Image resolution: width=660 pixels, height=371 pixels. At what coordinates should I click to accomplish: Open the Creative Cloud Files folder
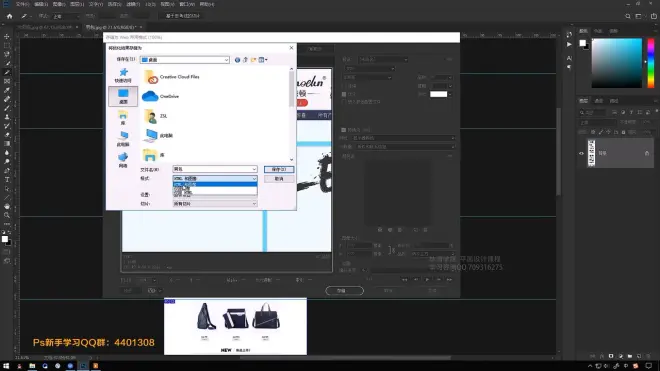171,77
